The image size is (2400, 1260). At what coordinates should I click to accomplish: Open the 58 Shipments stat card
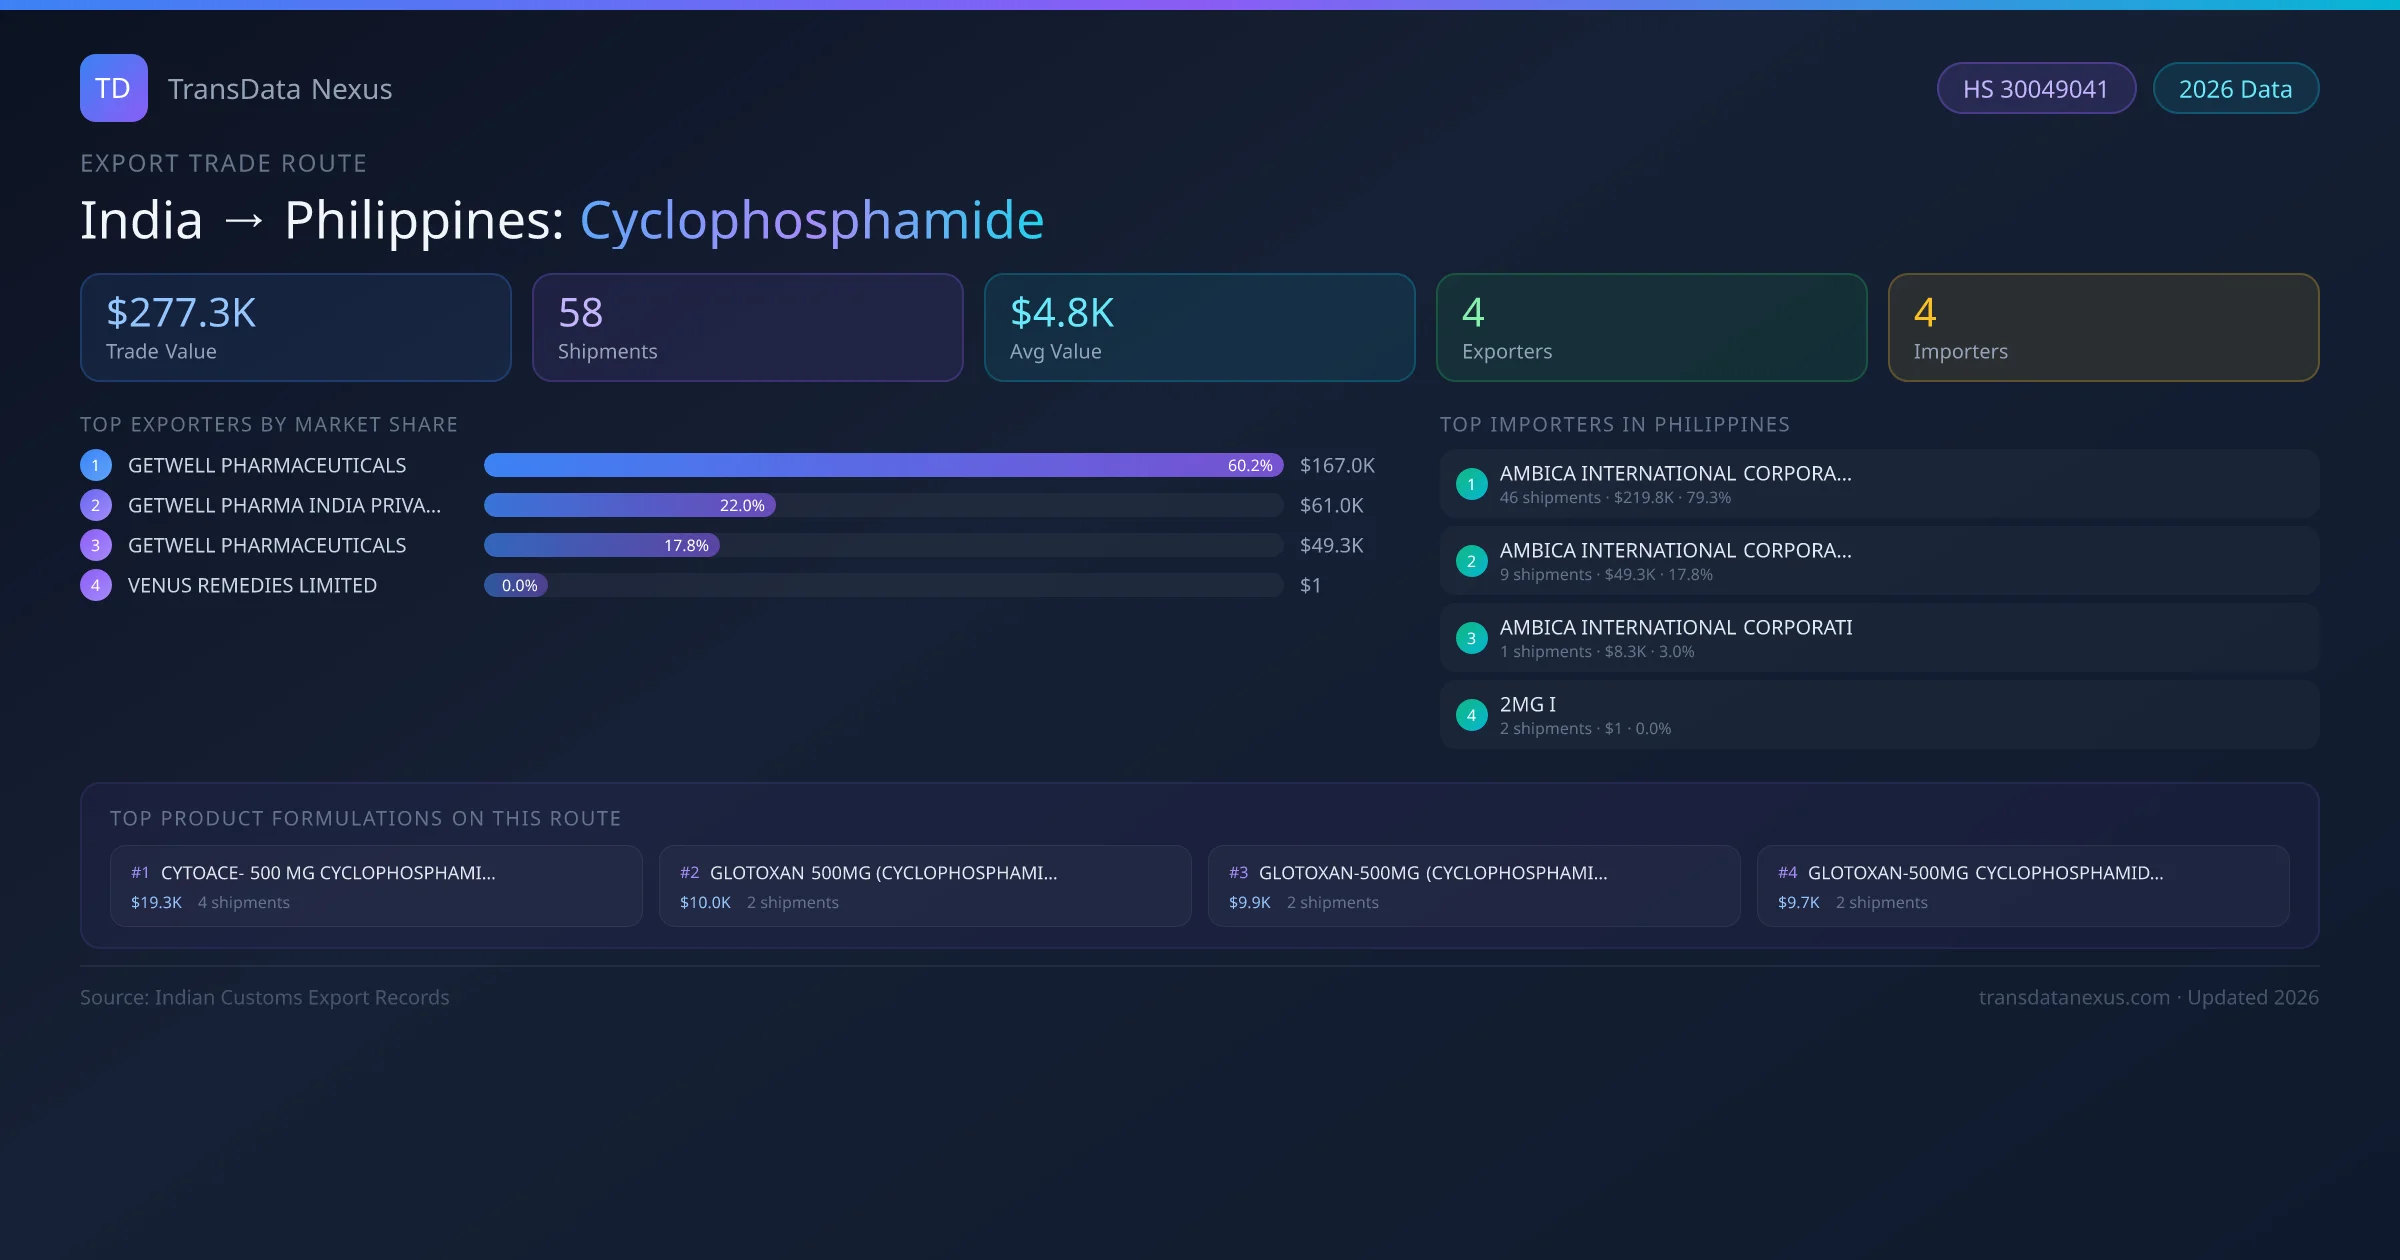tap(747, 328)
